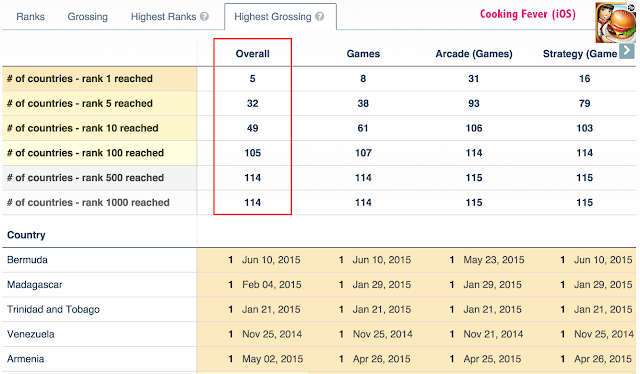The image size is (640, 374).
Task: Click Venezuela Arcade date Nov 21, 2014
Action: tap(493, 334)
